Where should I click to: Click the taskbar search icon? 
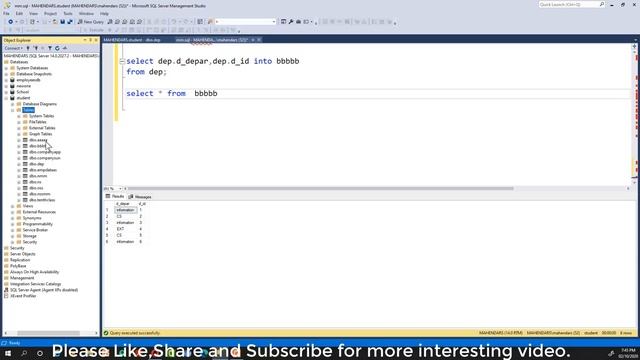24,353
